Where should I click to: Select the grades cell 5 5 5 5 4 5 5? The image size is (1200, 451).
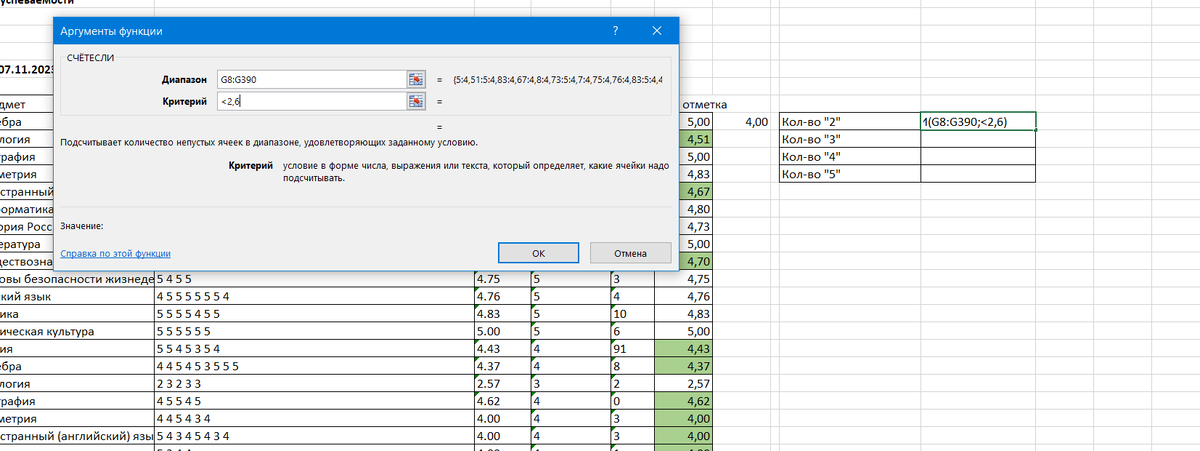(314, 314)
